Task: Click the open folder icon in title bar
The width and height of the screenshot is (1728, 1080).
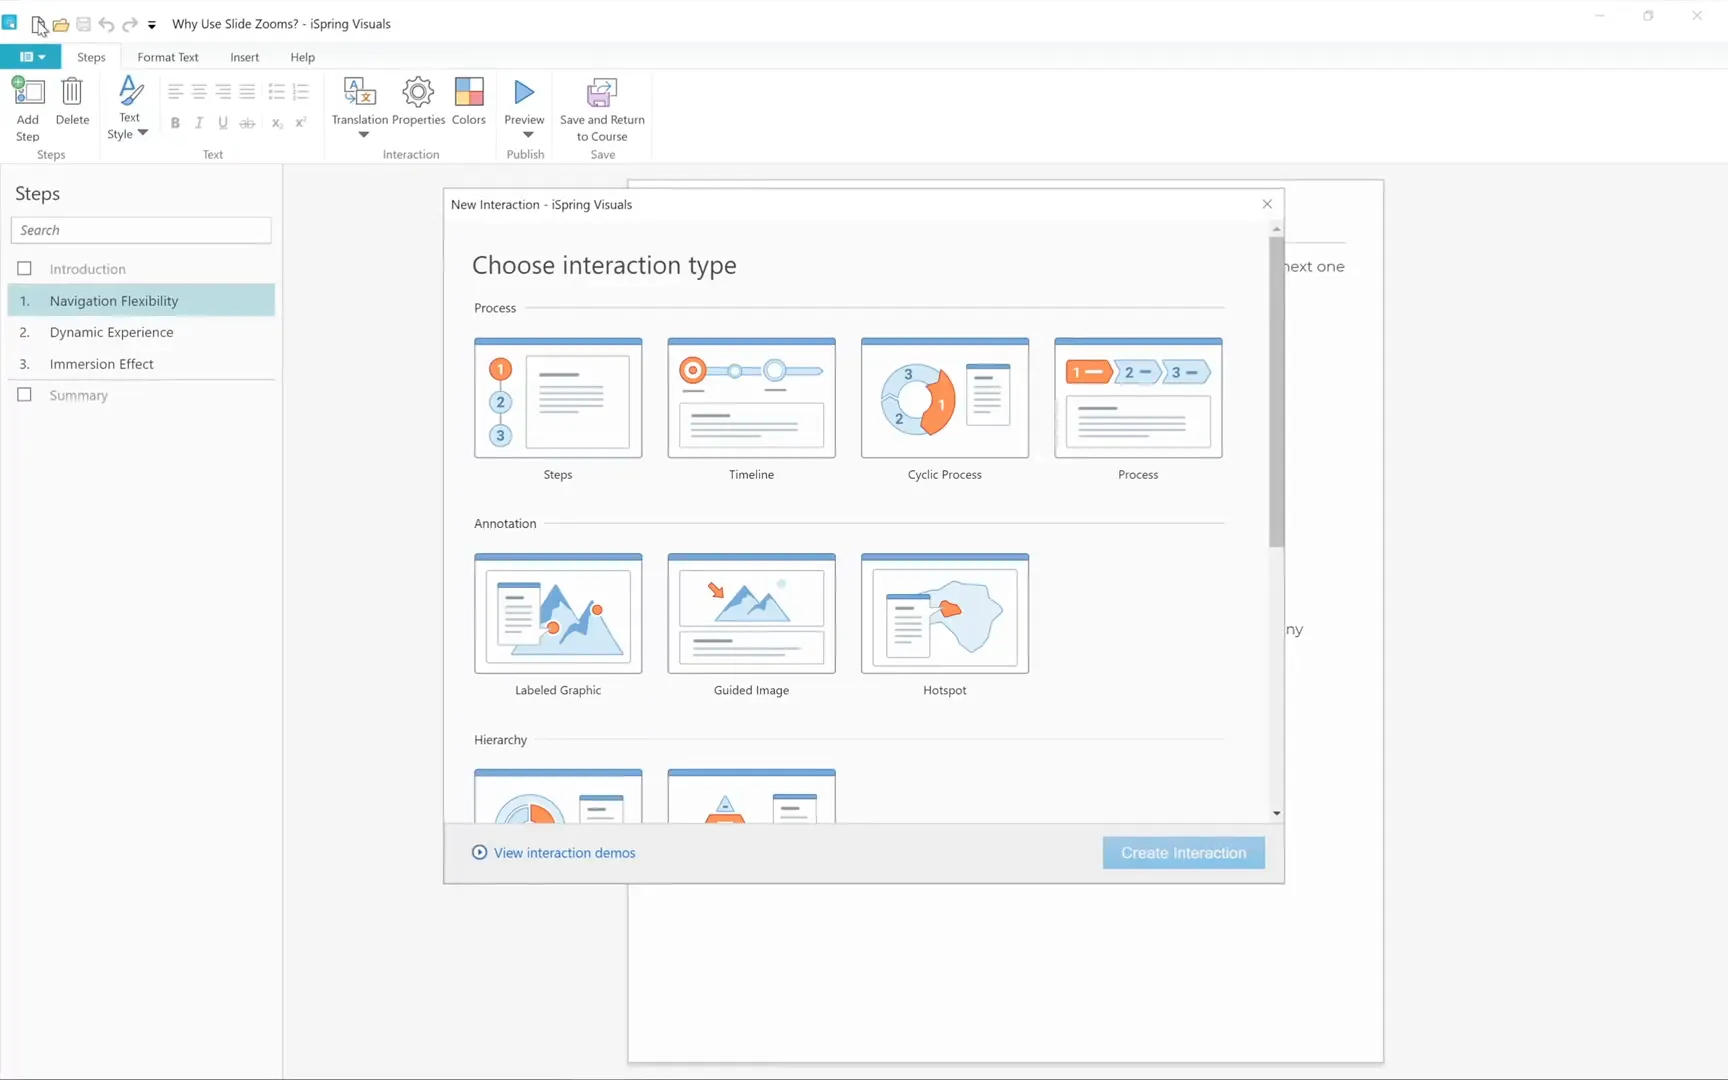Action: pos(61,24)
